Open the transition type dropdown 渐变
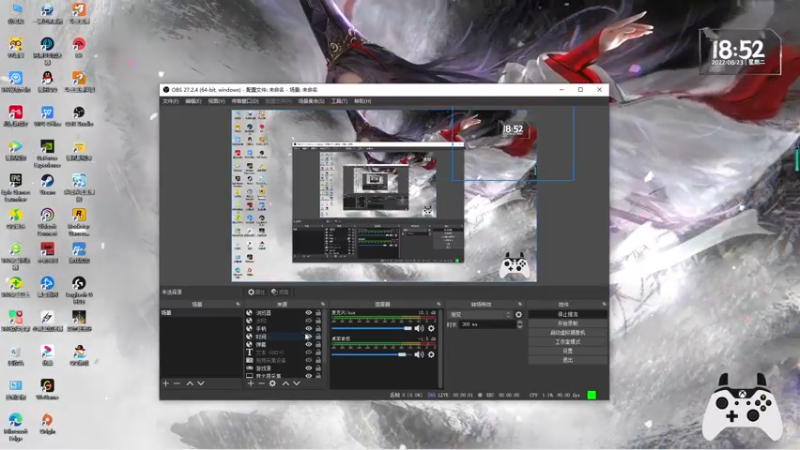This screenshot has height=450, width=800. pyautogui.click(x=480, y=315)
